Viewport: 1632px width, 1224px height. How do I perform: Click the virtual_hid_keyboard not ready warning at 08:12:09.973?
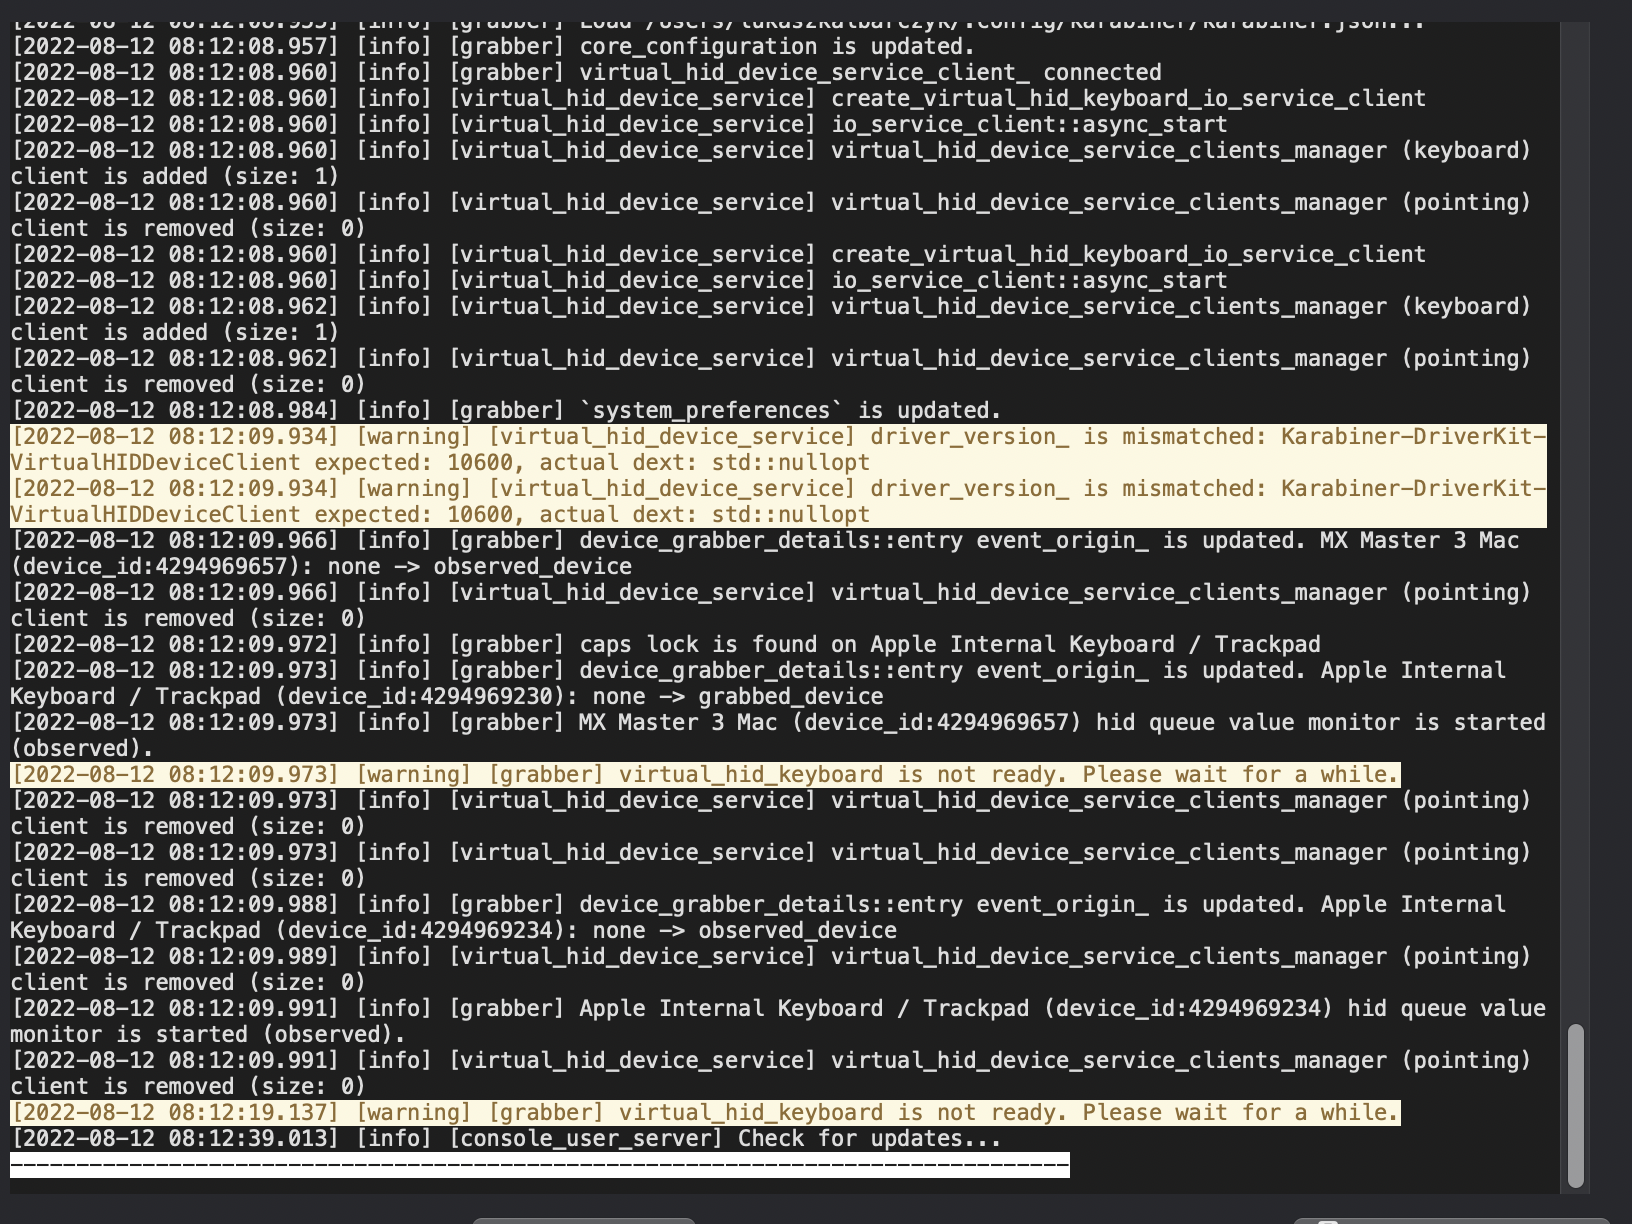point(700,774)
